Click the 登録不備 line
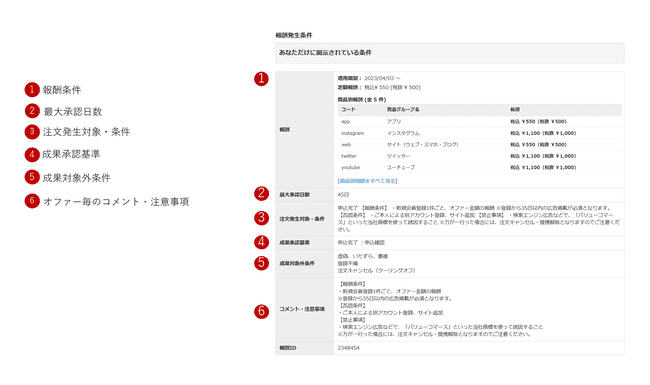Viewport: 650px width, 385px height. click(348, 263)
